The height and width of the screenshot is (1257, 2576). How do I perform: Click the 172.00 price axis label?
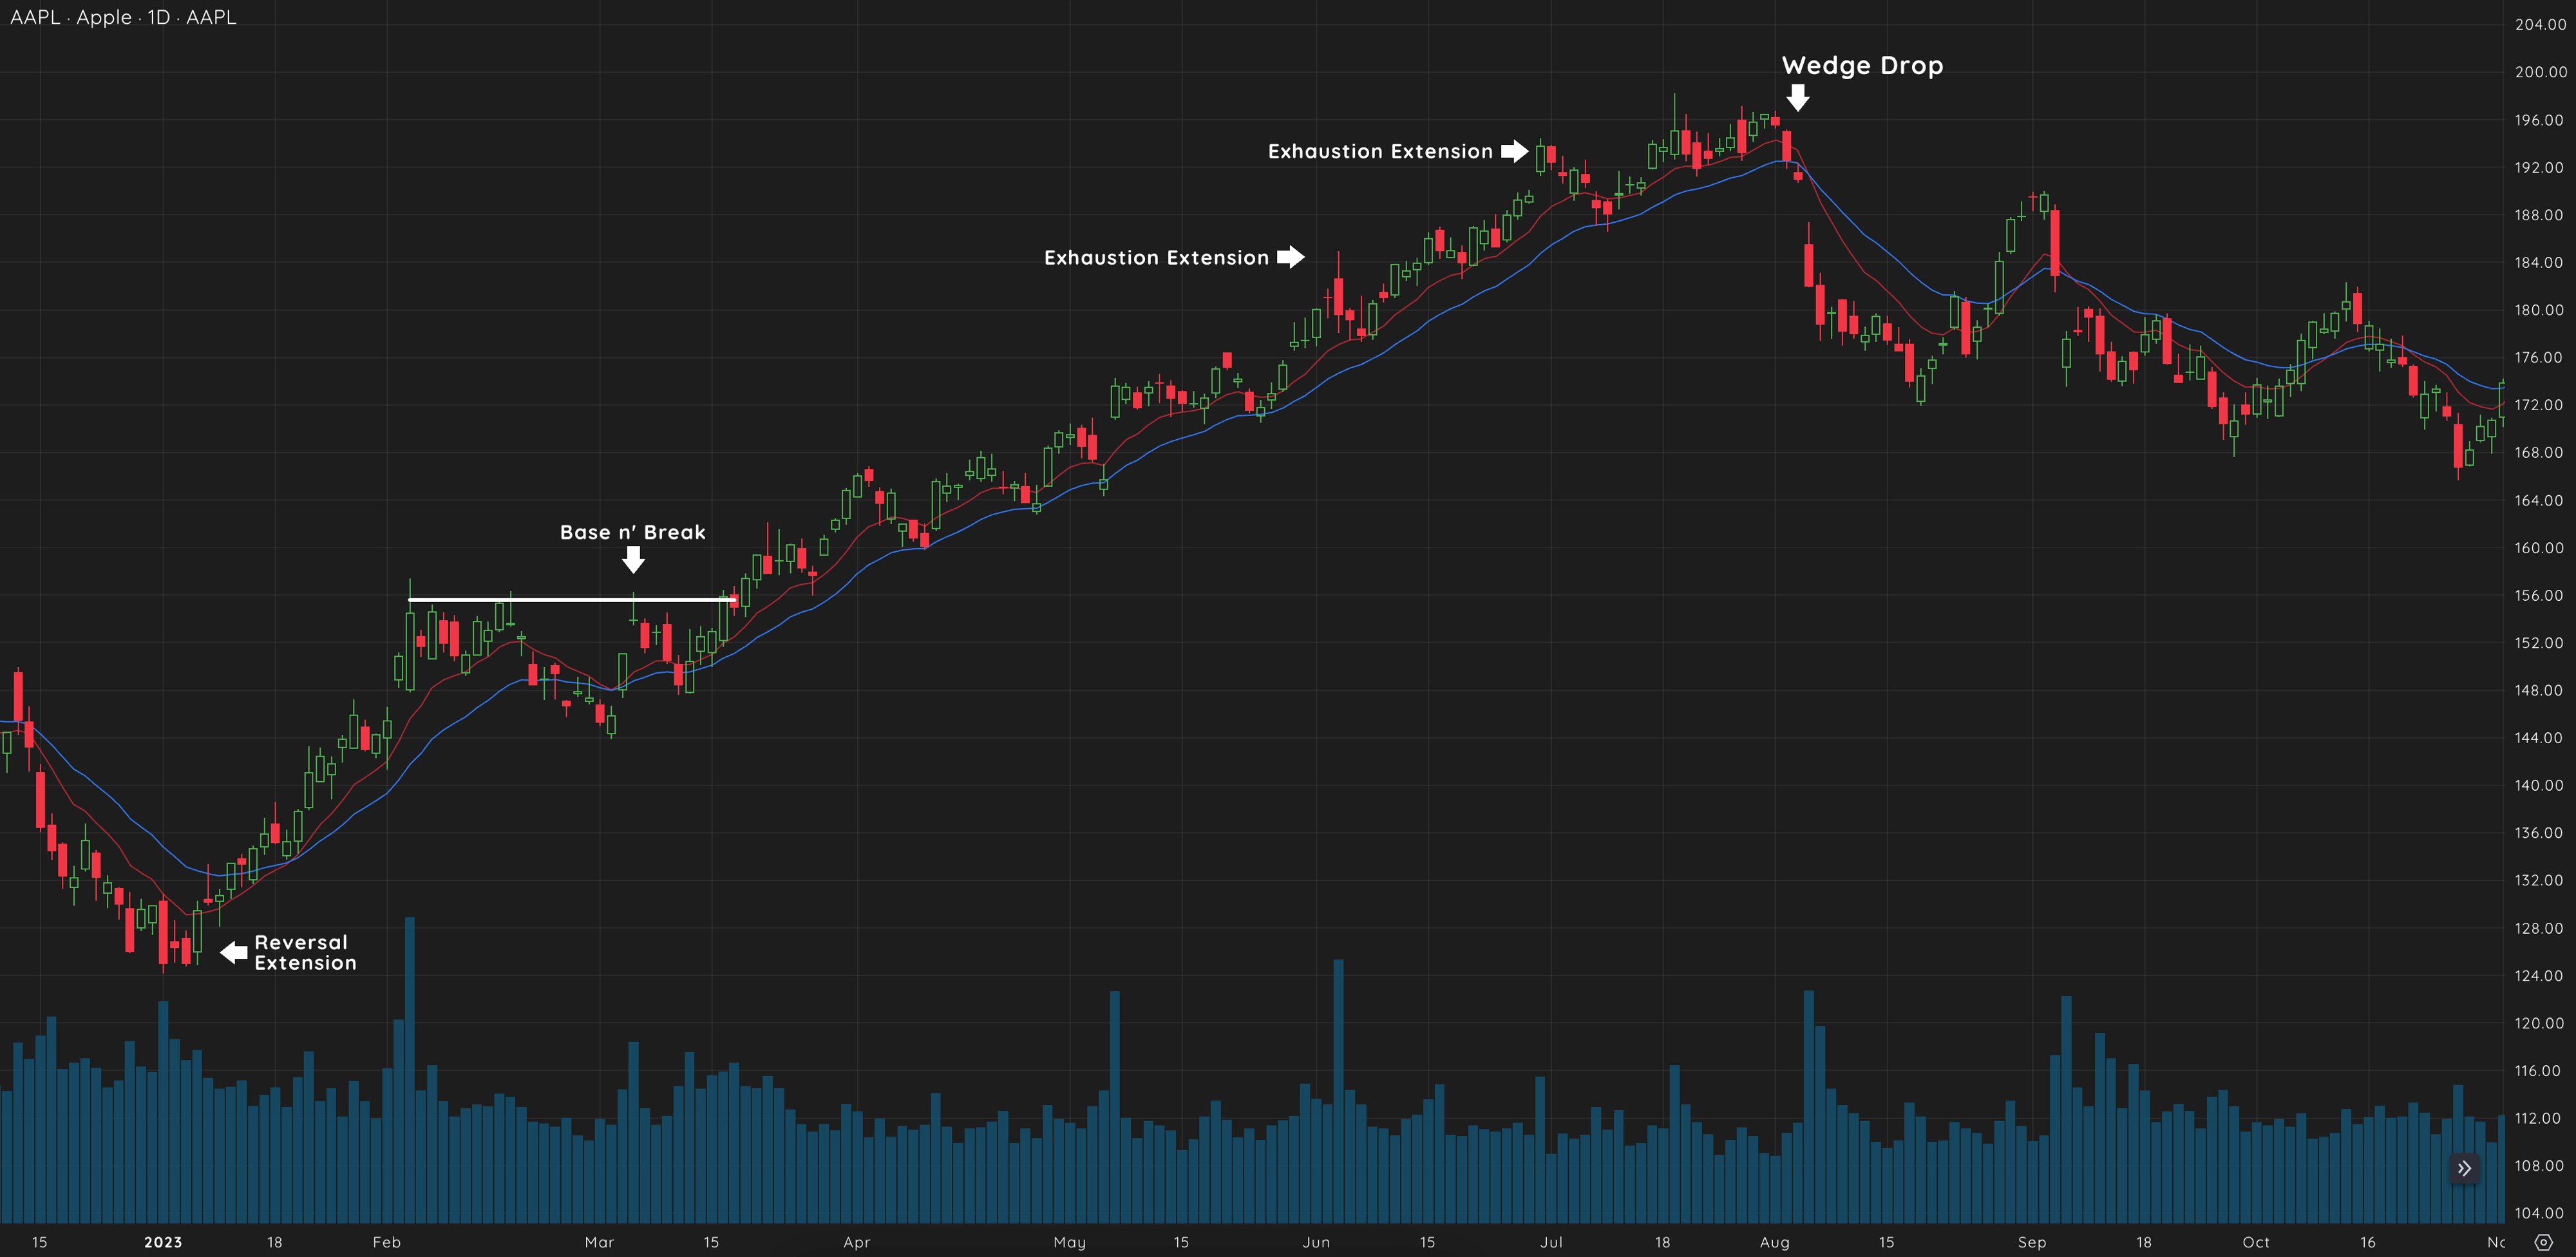2540,405
